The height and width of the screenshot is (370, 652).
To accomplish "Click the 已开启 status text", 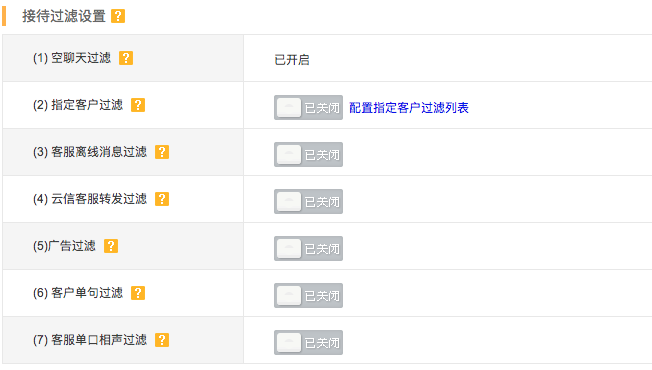I will click(x=292, y=60).
